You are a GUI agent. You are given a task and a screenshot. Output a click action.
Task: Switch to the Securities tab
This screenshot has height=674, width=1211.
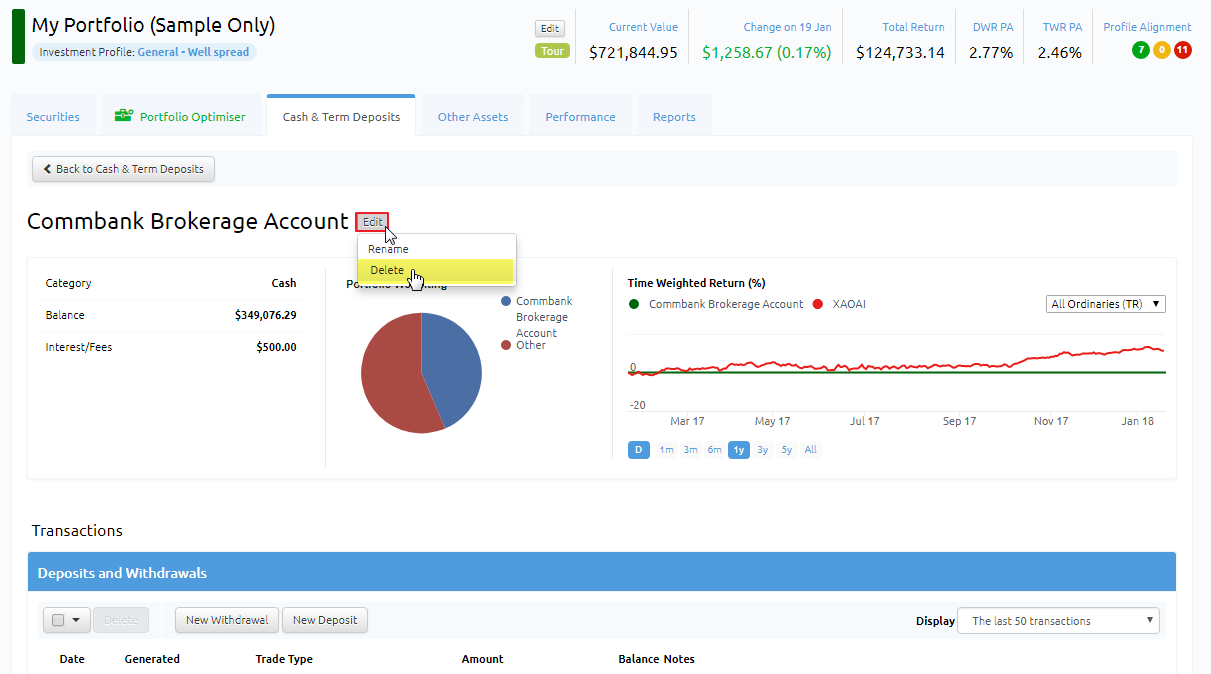[53, 117]
